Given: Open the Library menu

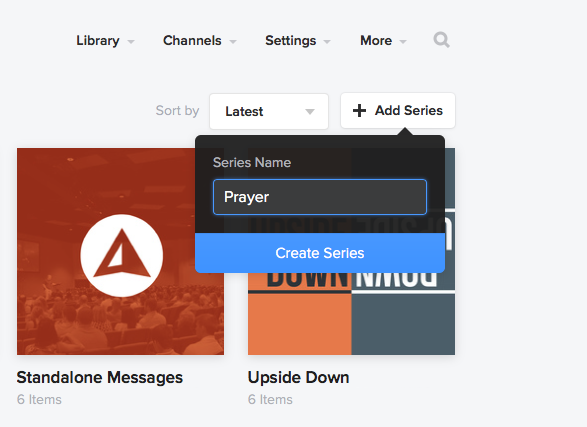Looking at the screenshot, I should 105,40.
